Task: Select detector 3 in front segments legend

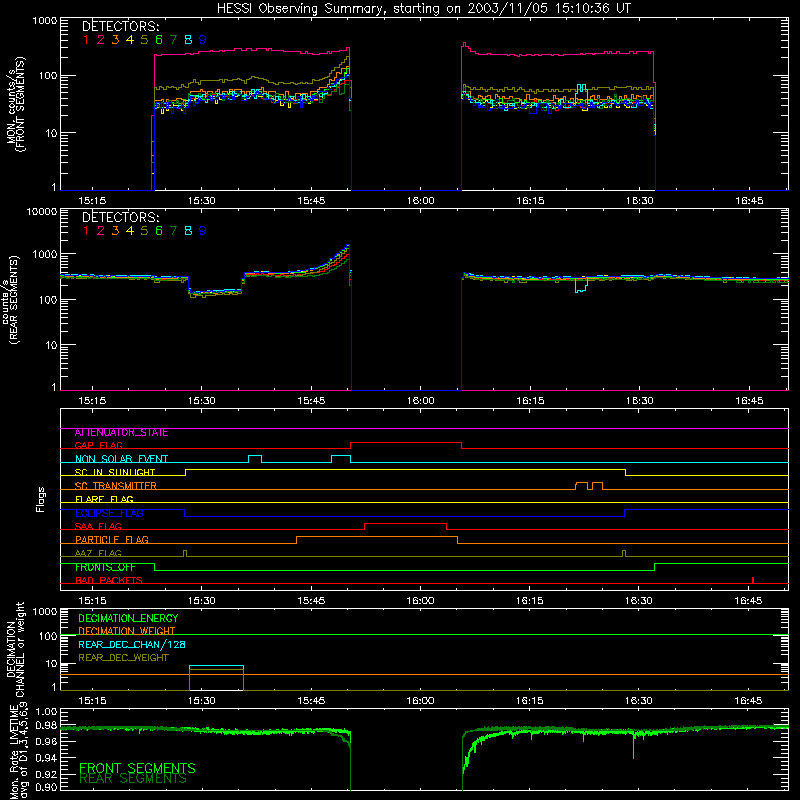Action: [115, 40]
